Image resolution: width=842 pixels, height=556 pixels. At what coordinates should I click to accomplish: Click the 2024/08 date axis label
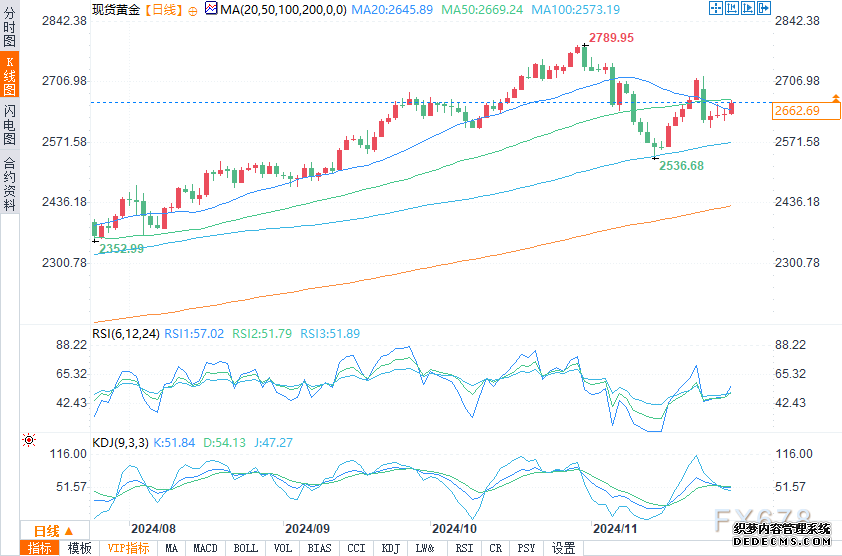pyautogui.click(x=153, y=529)
